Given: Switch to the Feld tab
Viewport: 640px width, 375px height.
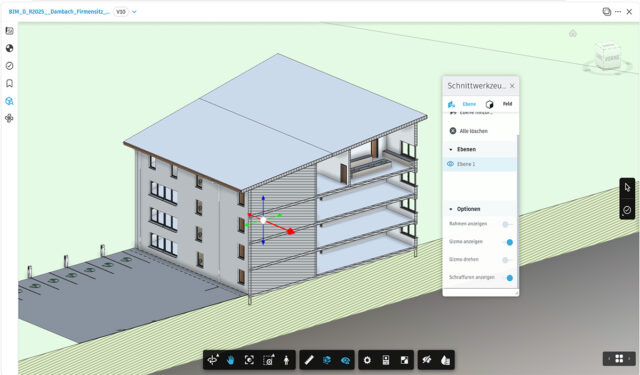Looking at the screenshot, I should (499, 104).
